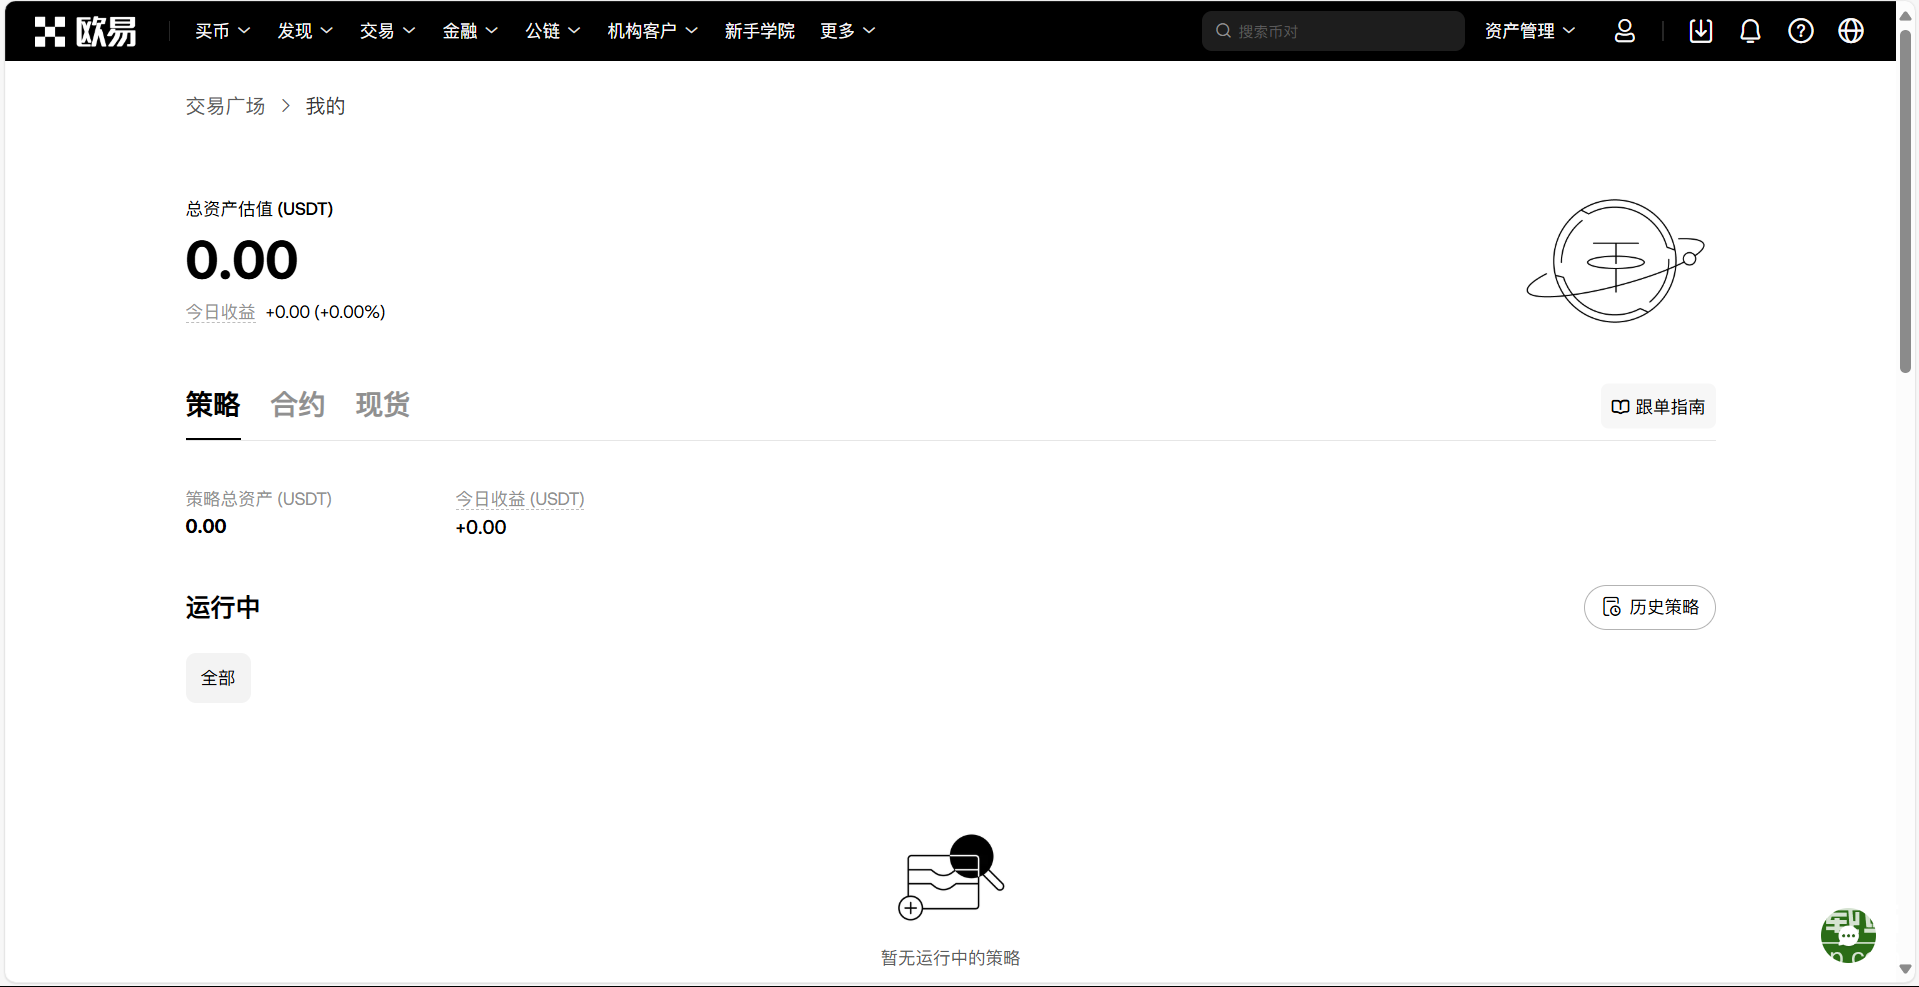Viewport: 1919px width, 987px height.
Task: Click the OKX 欧易 logo
Action: [x=85, y=31]
